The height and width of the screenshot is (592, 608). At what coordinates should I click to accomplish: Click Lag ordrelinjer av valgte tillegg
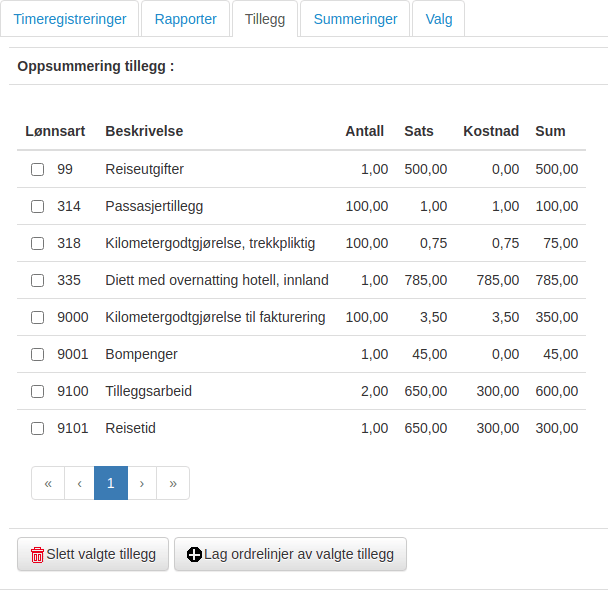290,554
